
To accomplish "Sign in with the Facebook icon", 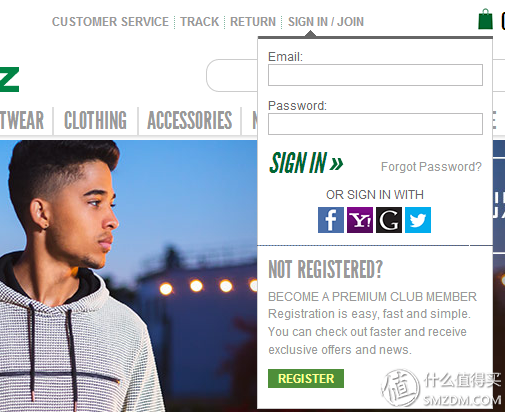I will click(331, 220).
